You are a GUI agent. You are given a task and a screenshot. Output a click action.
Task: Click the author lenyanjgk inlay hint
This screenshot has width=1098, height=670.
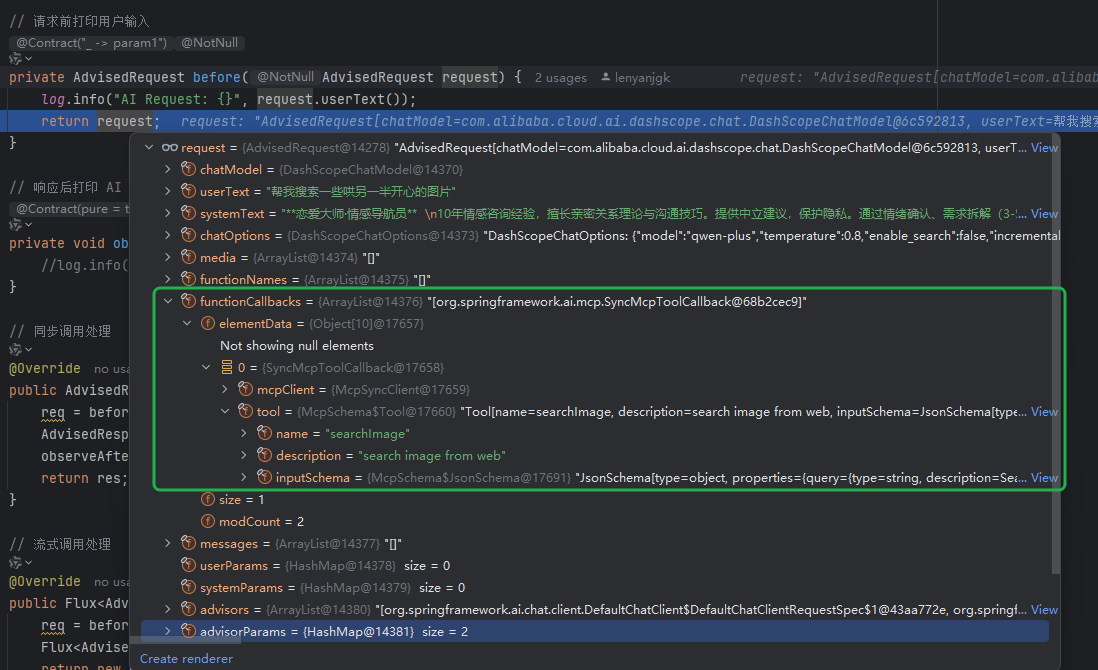click(x=636, y=78)
